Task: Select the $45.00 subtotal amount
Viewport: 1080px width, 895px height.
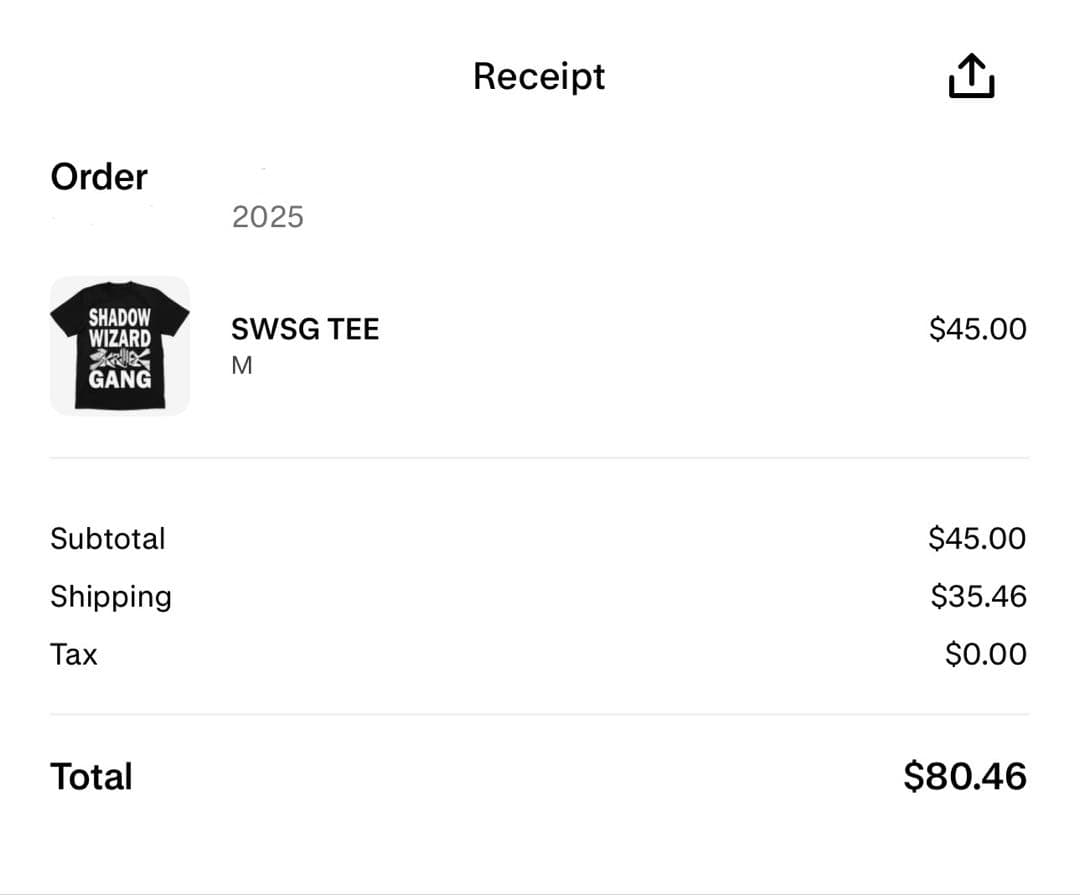Action: (x=978, y=538)
